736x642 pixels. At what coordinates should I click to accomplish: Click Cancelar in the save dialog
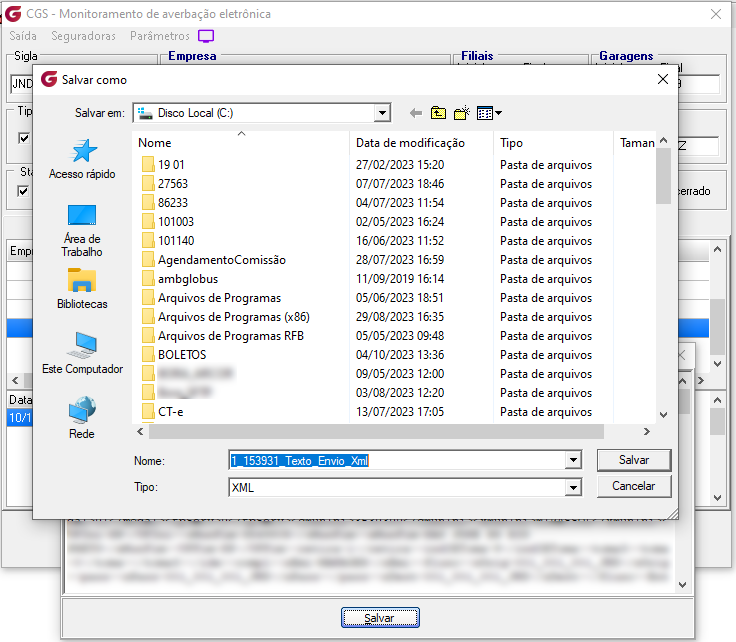(x=634, y=486)
